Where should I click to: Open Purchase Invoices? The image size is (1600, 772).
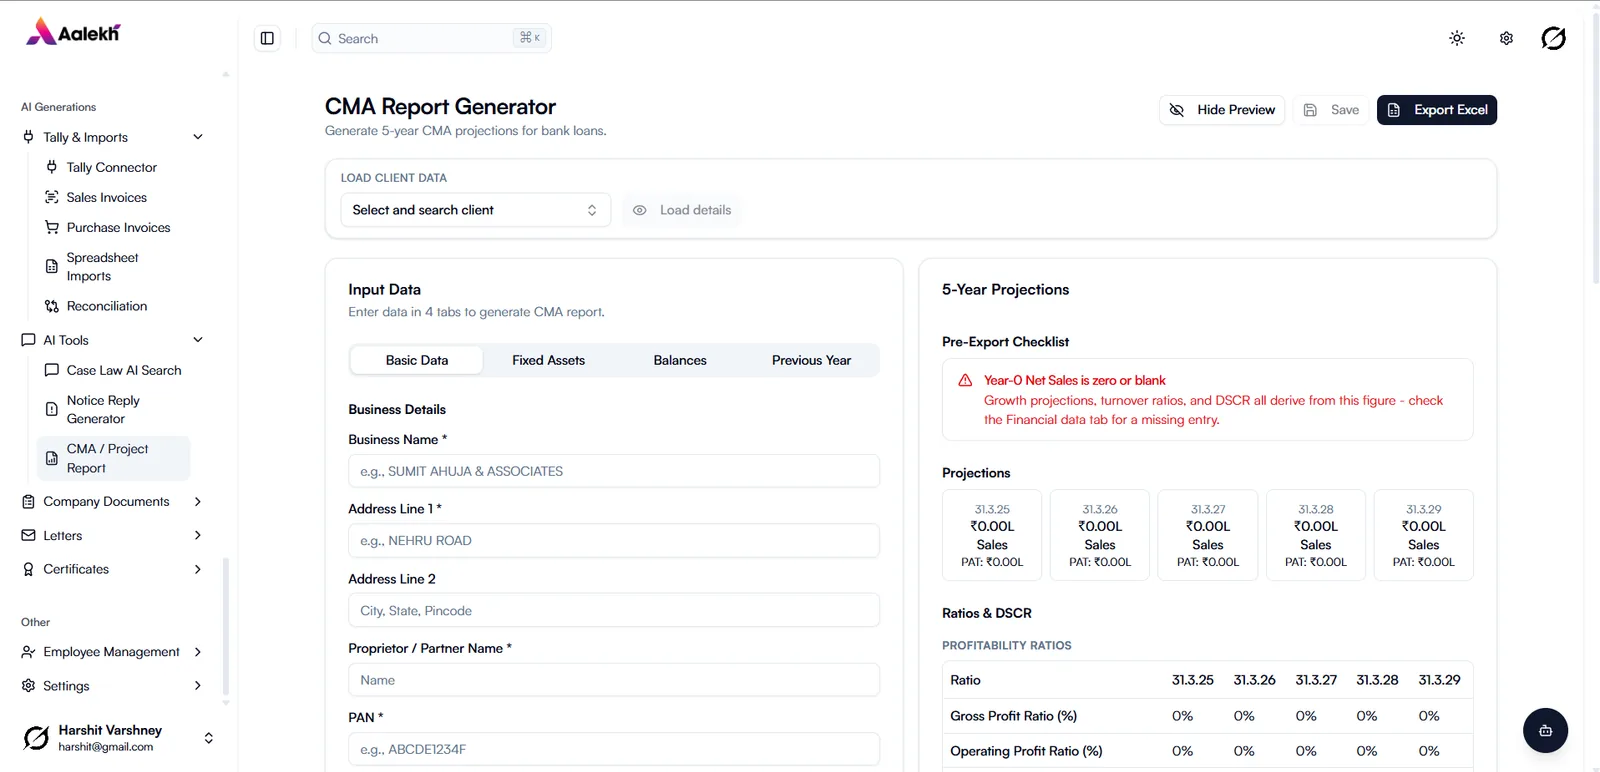tap(118, 227)
